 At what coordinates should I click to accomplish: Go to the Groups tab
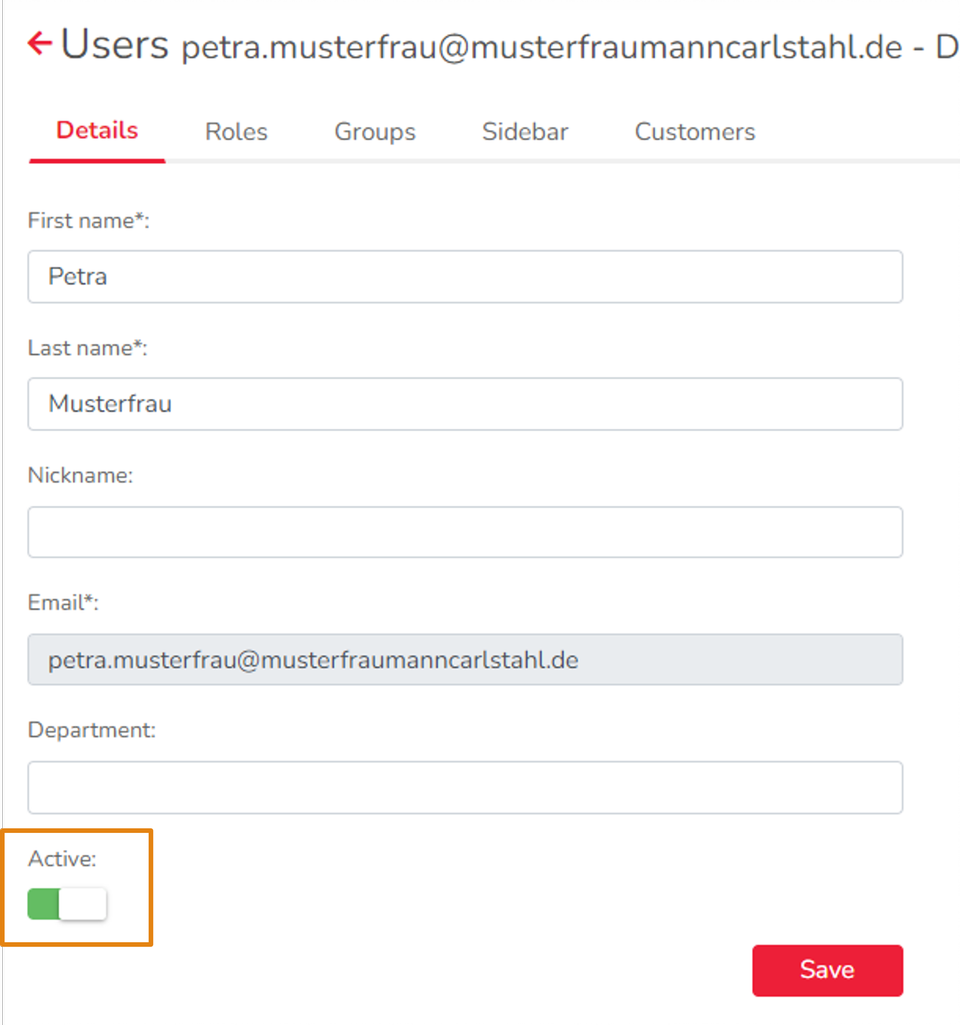375,132
